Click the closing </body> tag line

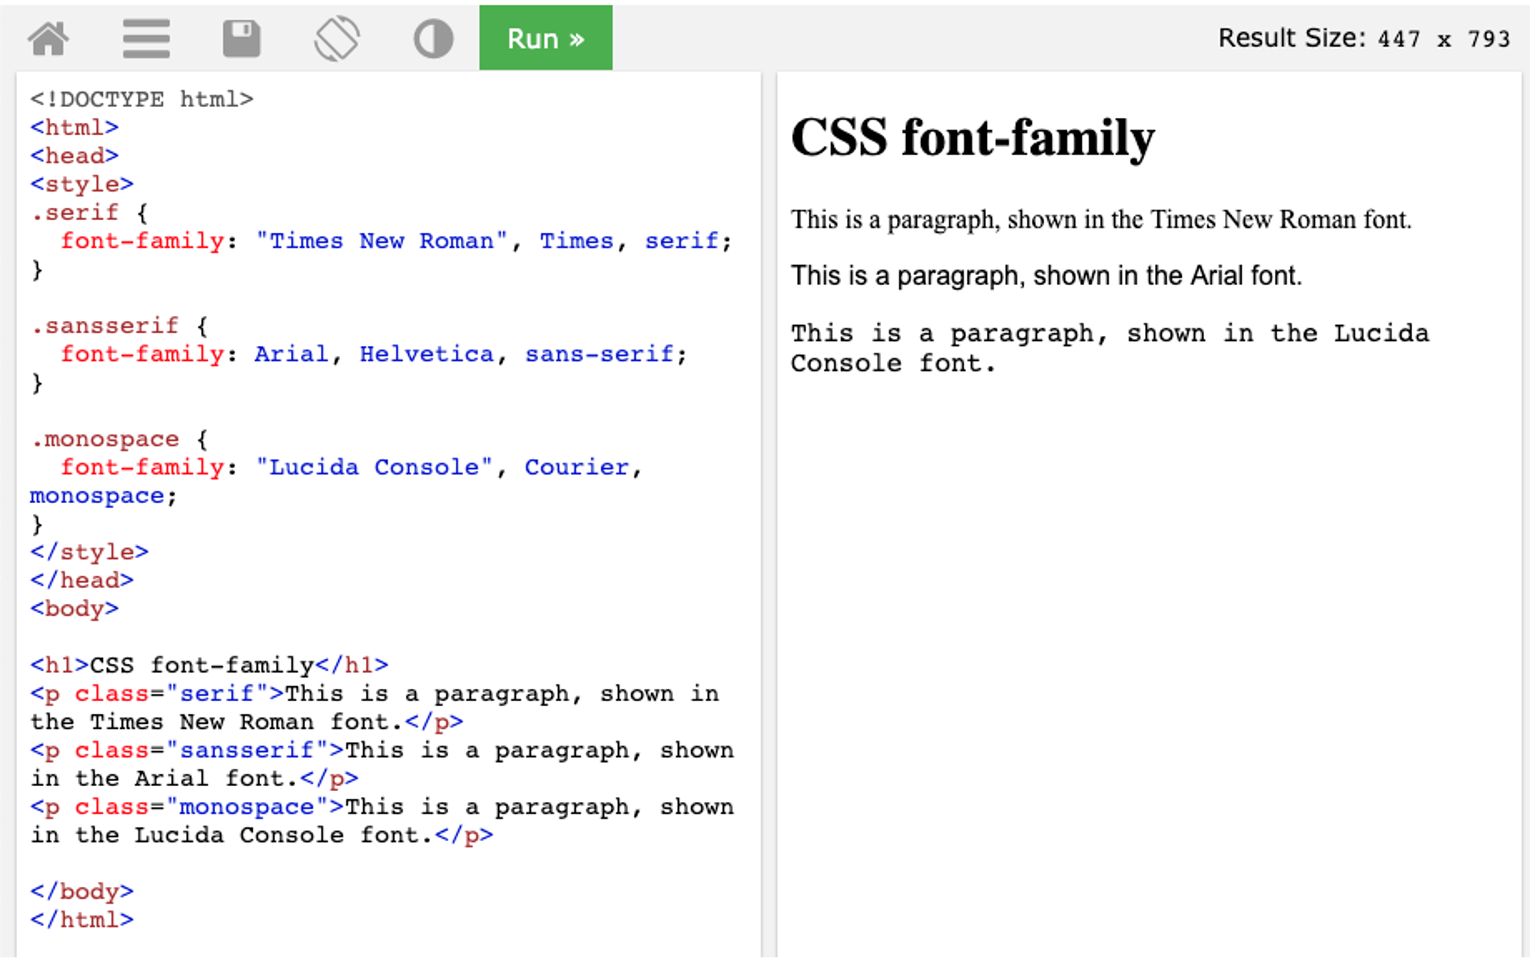click(x=82, y=891)
